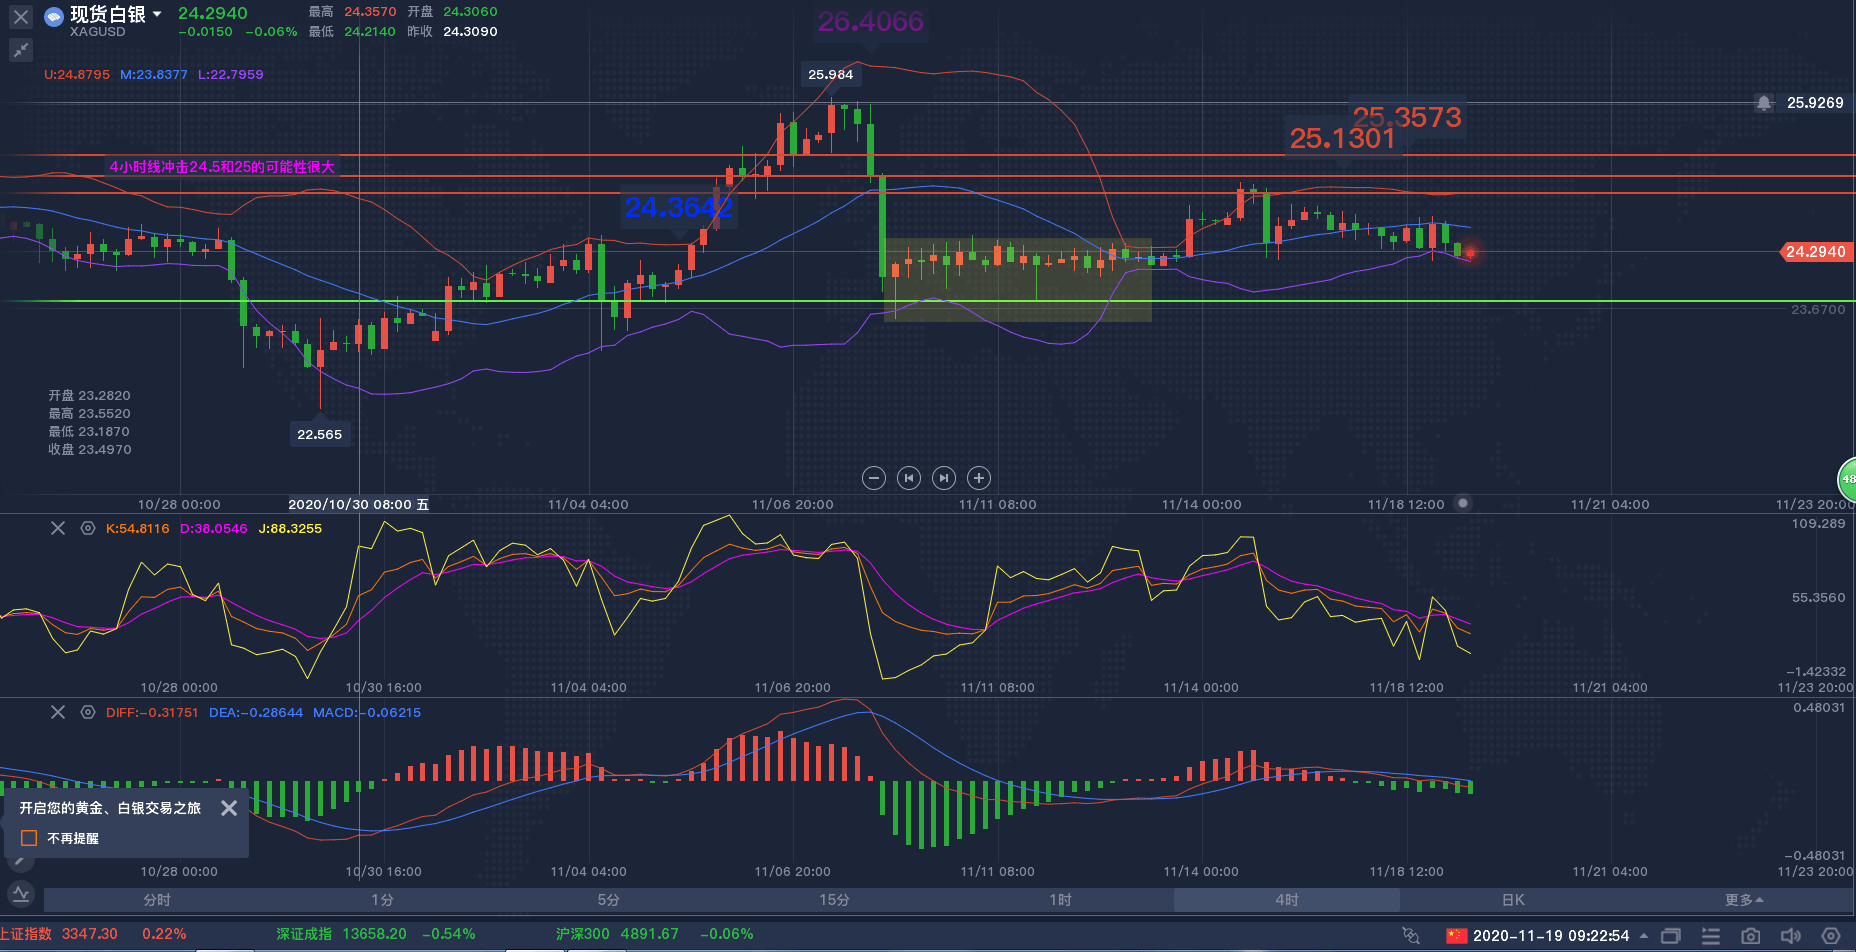
Task: Switch to the 15分 timeframe tab
Action: coord(834,900)
